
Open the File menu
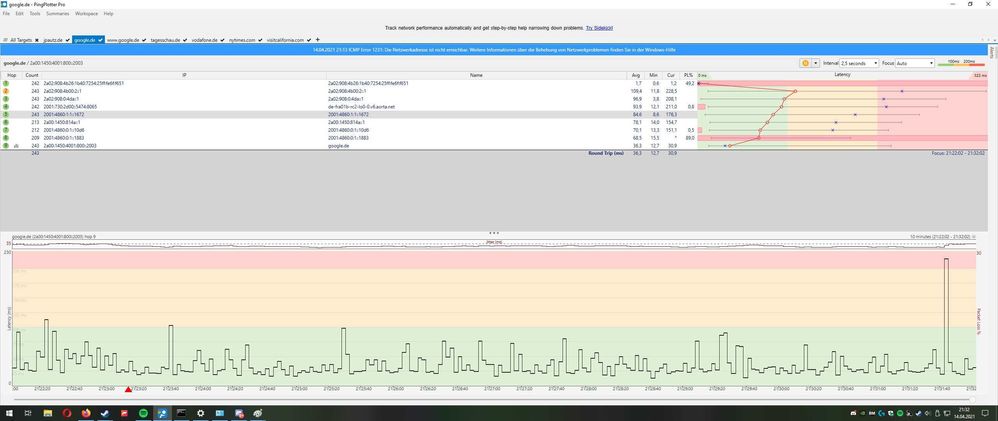pyautogui.click(x=6, y=13)
